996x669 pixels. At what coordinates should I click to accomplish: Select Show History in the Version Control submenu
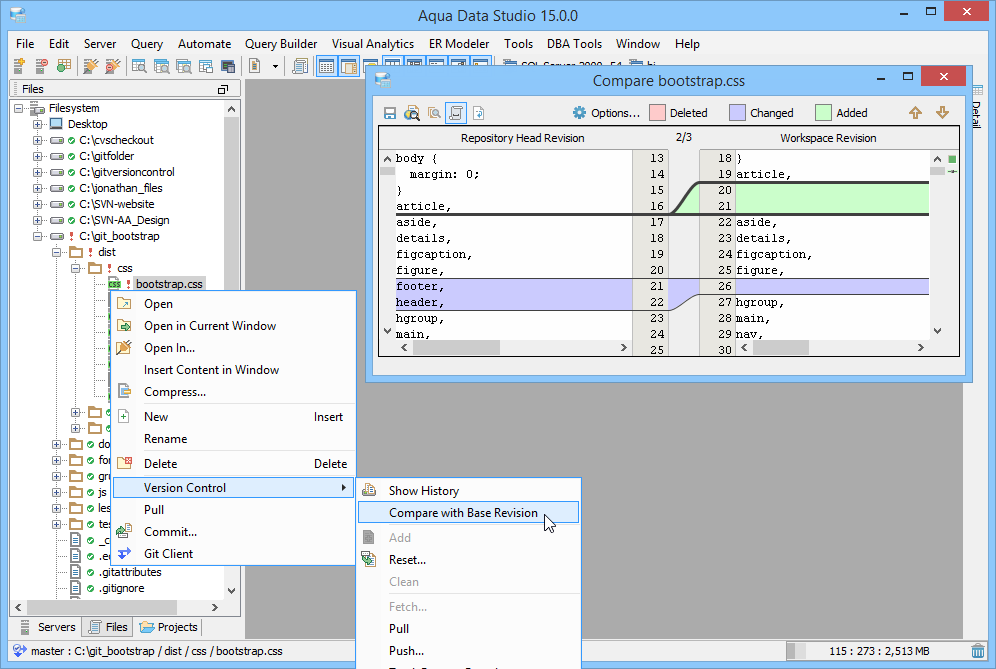point(469,491)
